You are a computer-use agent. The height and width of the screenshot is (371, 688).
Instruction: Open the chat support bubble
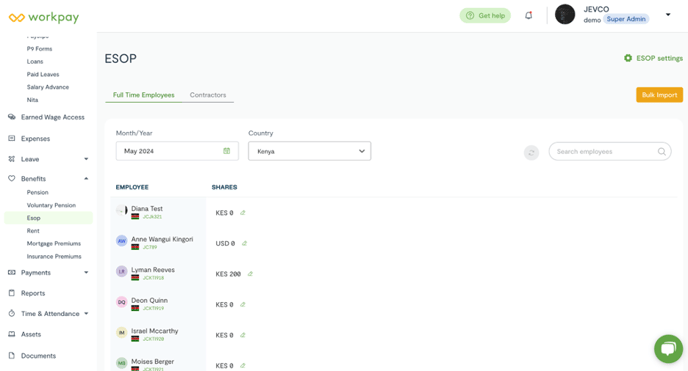tap(668, 349)
